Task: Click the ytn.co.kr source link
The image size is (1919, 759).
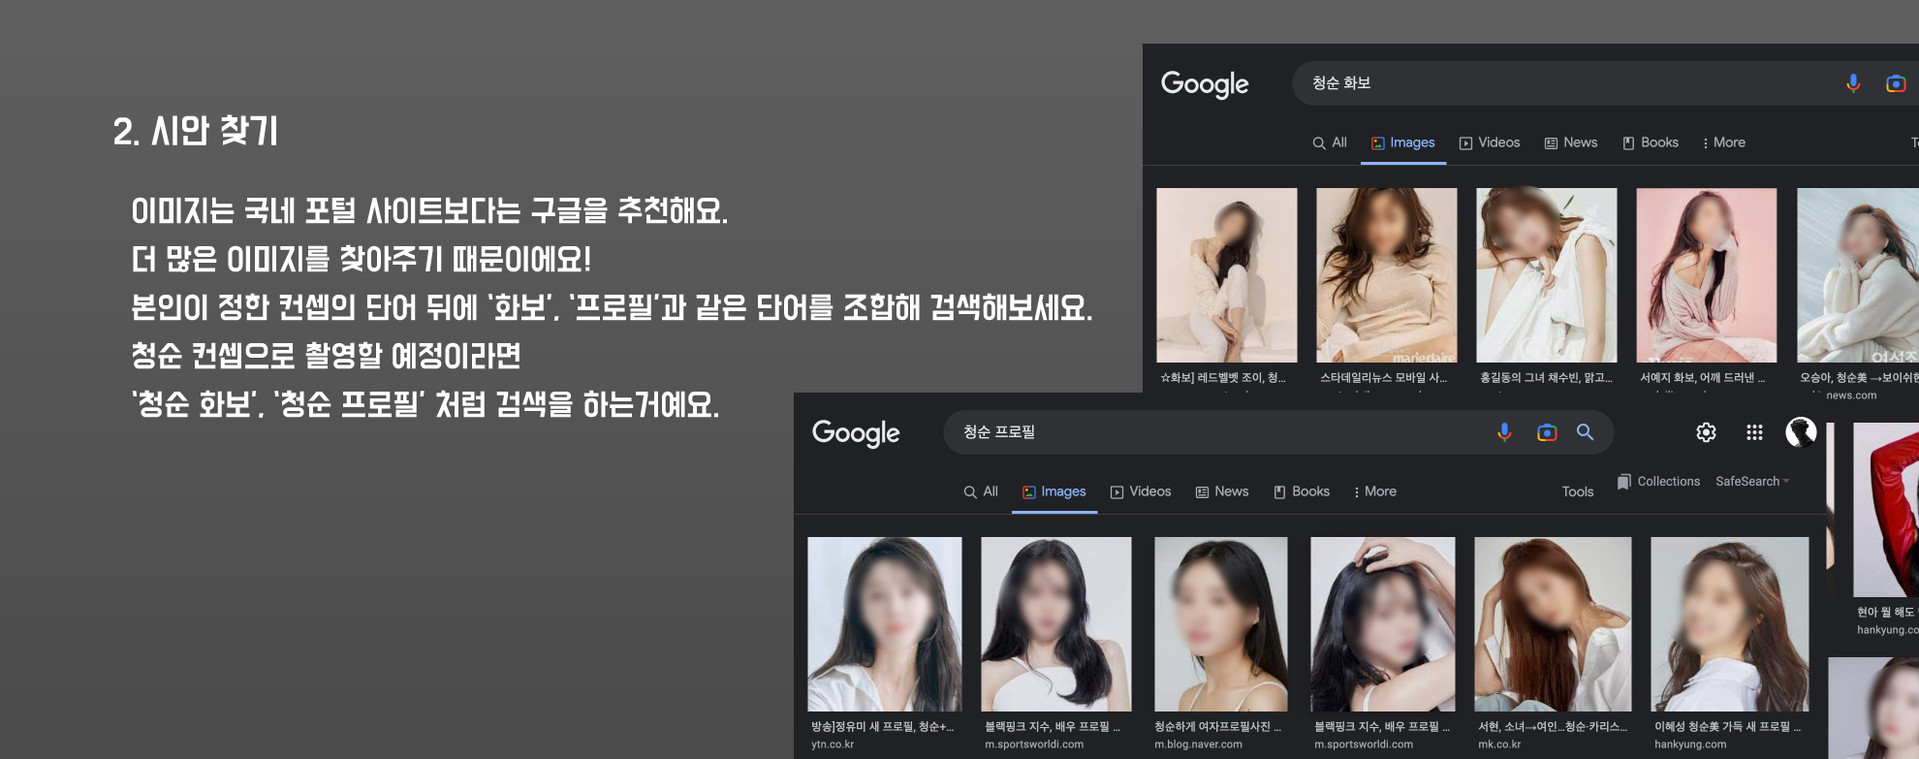Action: [833, 745]
